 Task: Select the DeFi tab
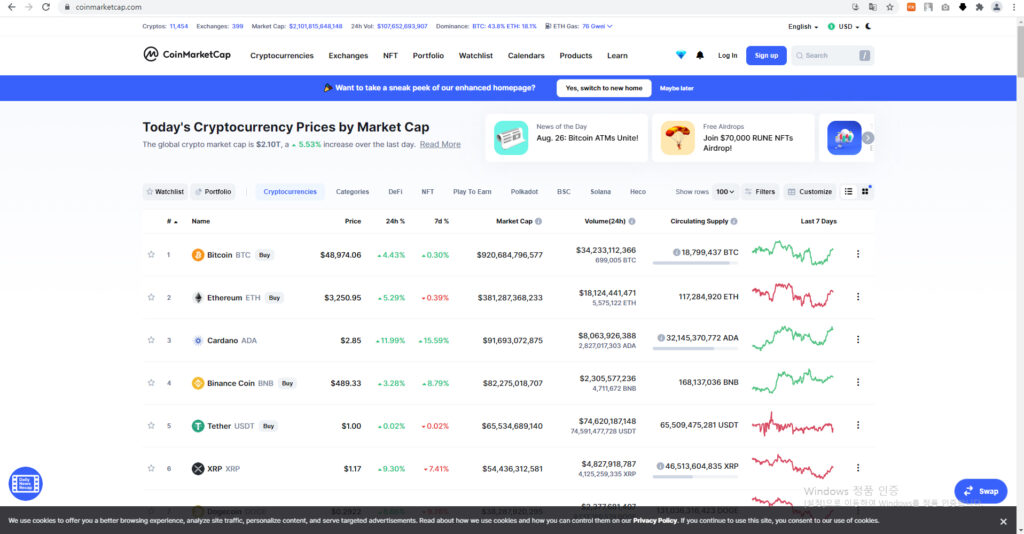pos(395,192)
